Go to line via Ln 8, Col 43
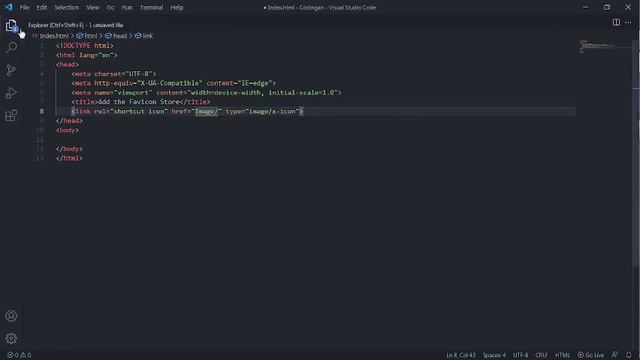Image resolution: width=640 pixels, height=360 pixels. (x=461, y=355)
